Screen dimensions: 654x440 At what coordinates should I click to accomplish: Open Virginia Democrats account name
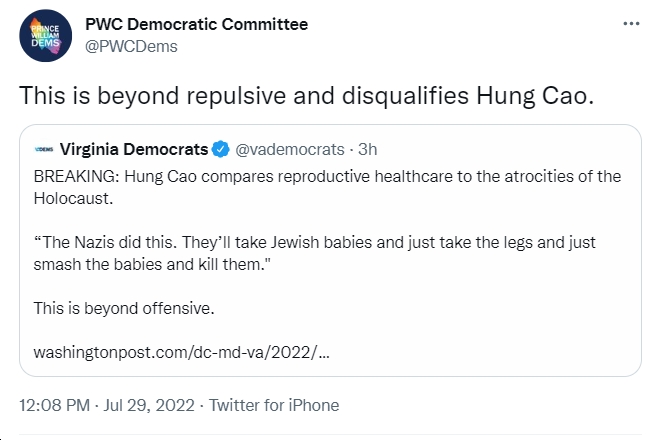pyautogui.click(x=133, y=149)
